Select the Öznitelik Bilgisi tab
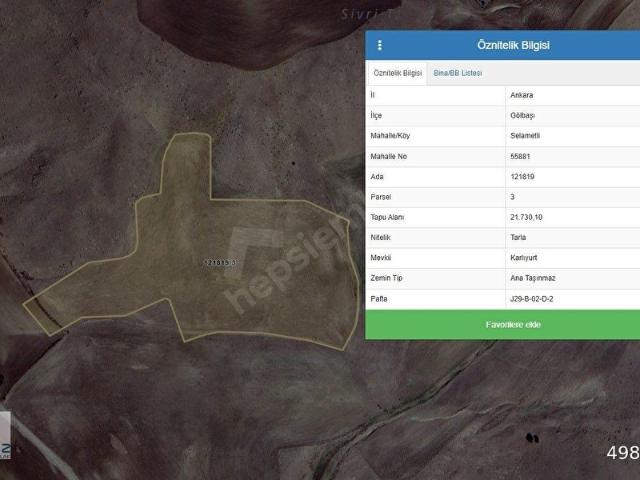This screenshot has width=640, height=480. point(398,74)
